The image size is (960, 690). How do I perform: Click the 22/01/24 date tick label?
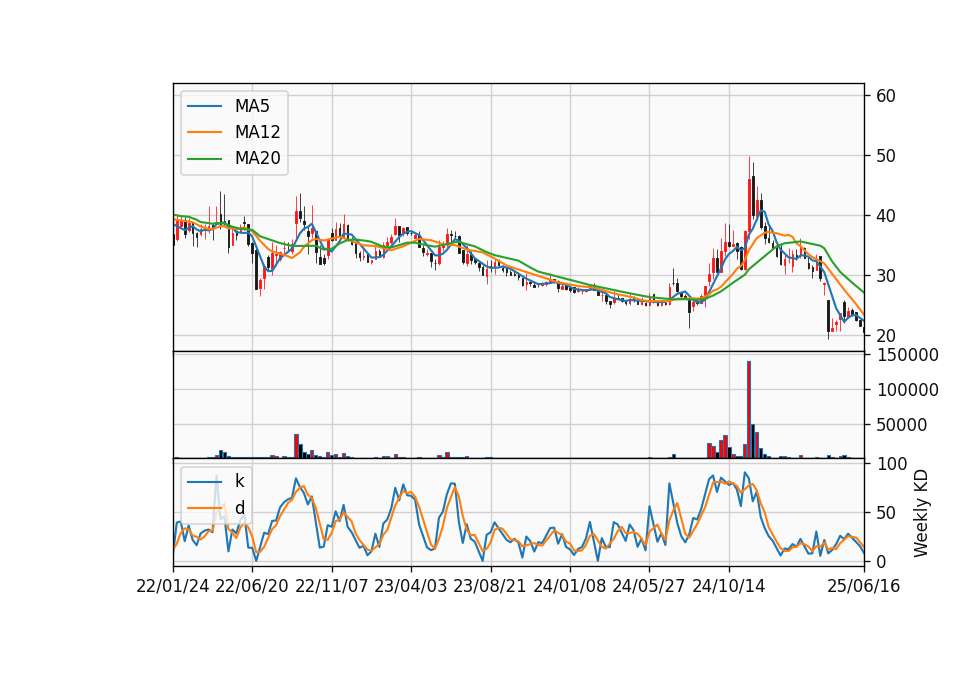pos(173,586)
